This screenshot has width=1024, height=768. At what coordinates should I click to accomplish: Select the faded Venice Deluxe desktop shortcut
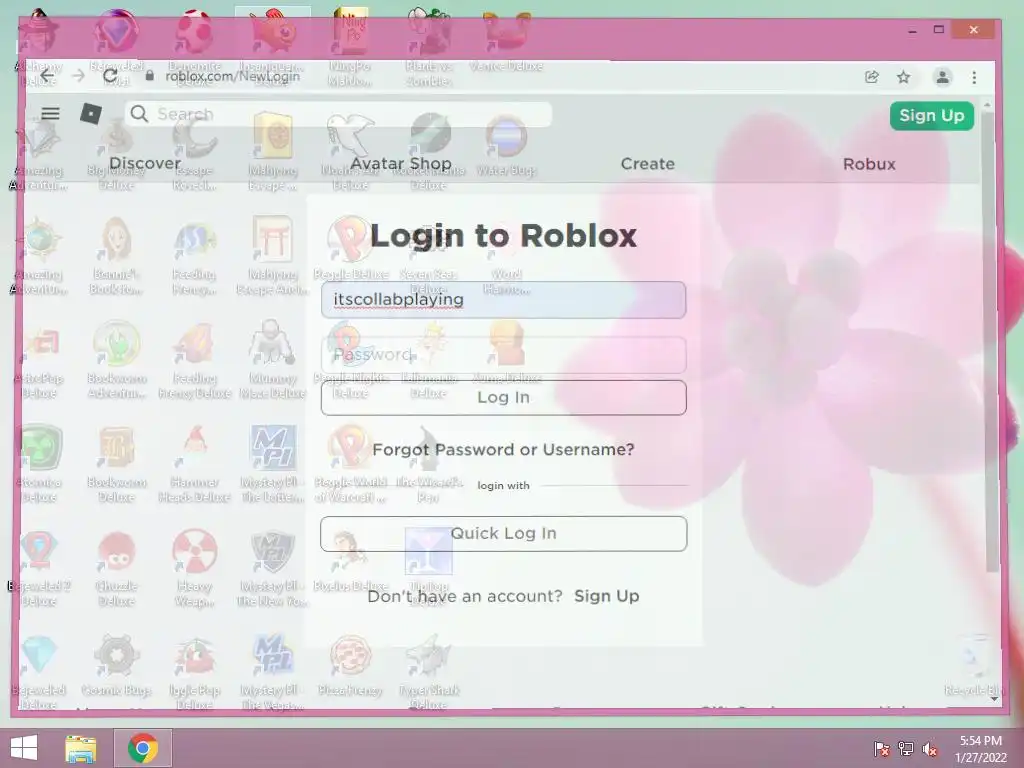(x=506, y=40)
